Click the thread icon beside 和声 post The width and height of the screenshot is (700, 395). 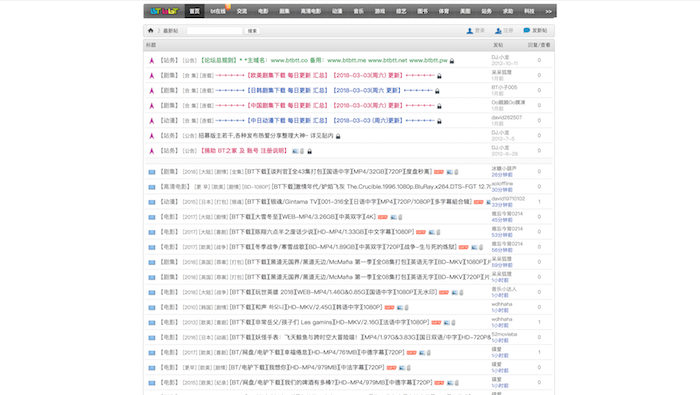pyautogui.click(x=152, y=308)
